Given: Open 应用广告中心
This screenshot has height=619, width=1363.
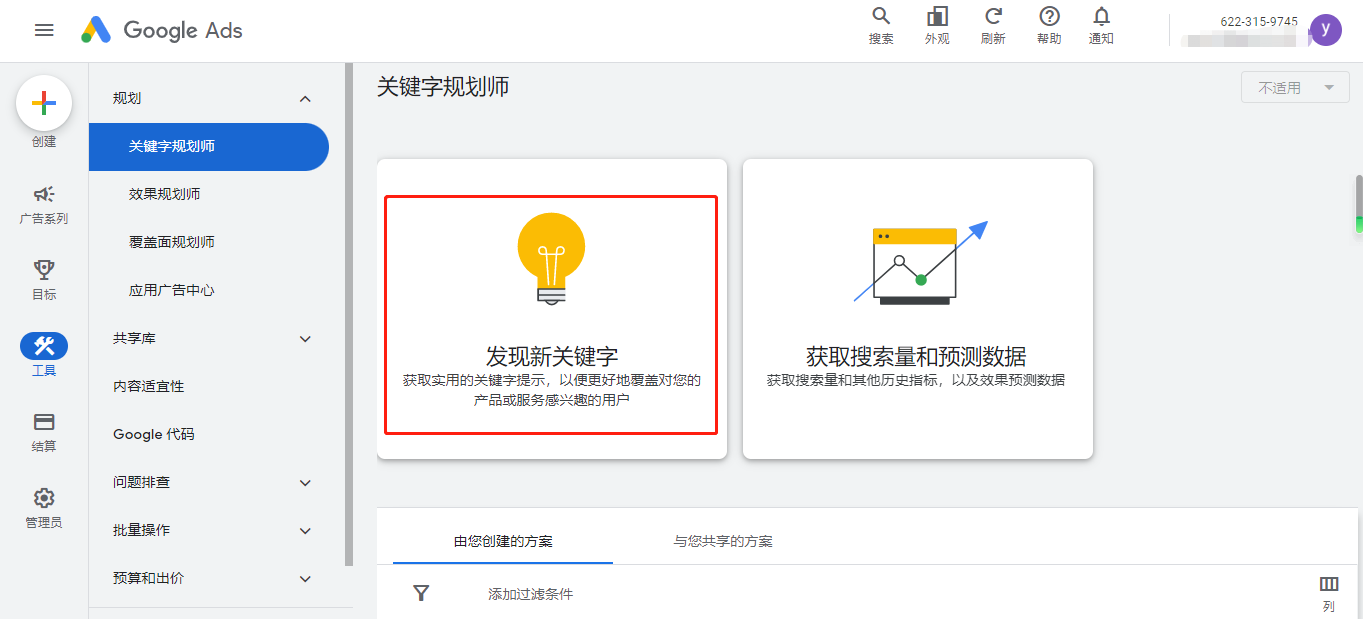Looking at the screenshot, I should [x=172, y=290].
